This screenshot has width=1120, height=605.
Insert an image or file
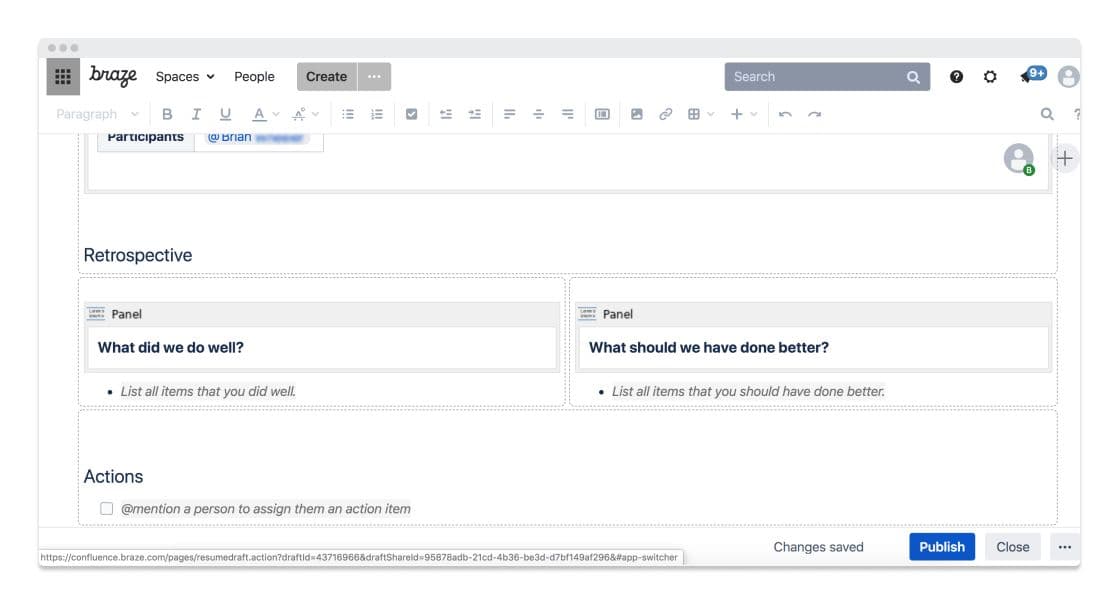[x=636, y=114]
